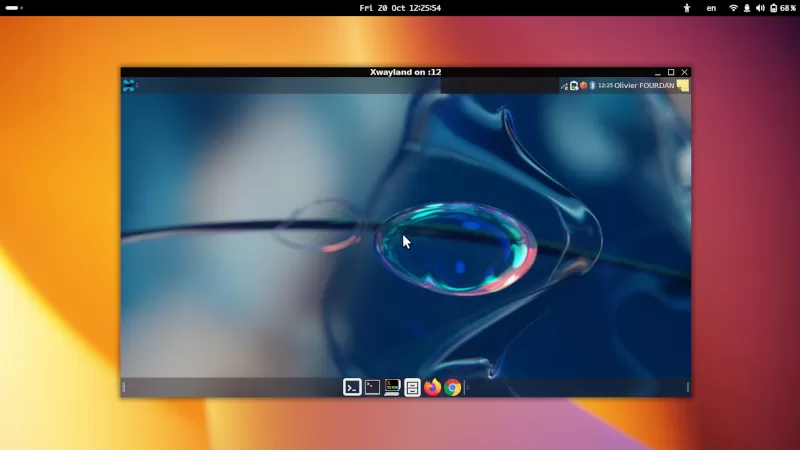This screenshot has height=450, width=800.
Task: Open the file manager drawer icon
Action: 412,387
